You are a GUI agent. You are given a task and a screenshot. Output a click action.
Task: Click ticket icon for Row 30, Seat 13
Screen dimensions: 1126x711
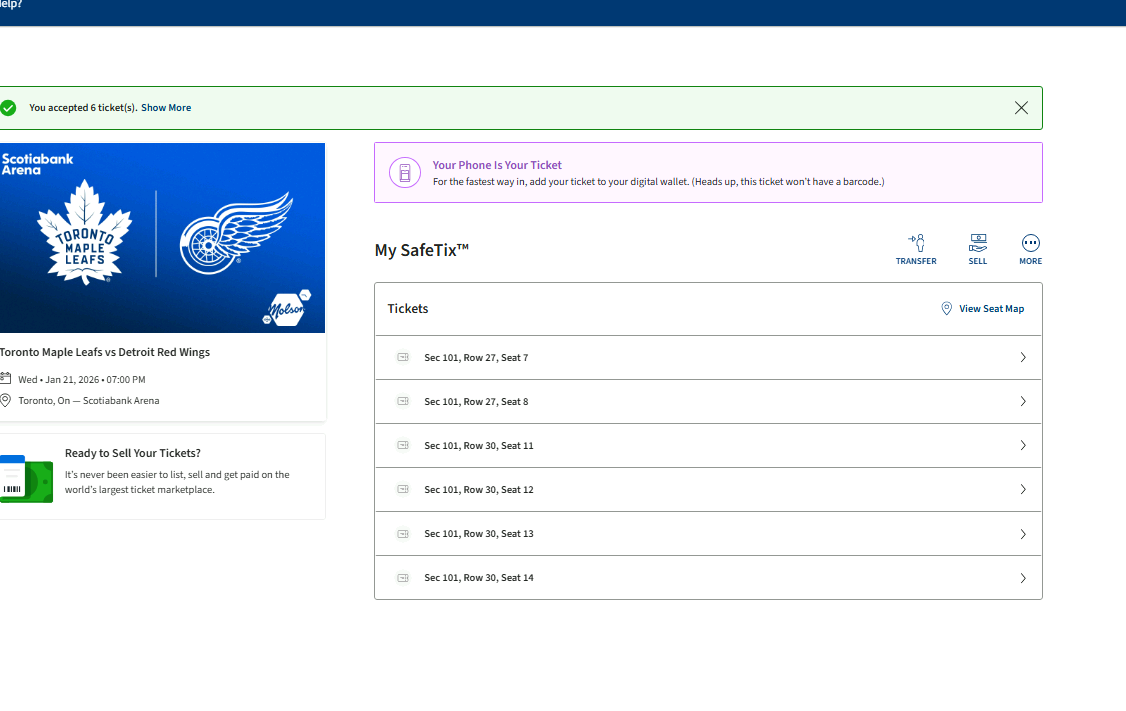404,534
